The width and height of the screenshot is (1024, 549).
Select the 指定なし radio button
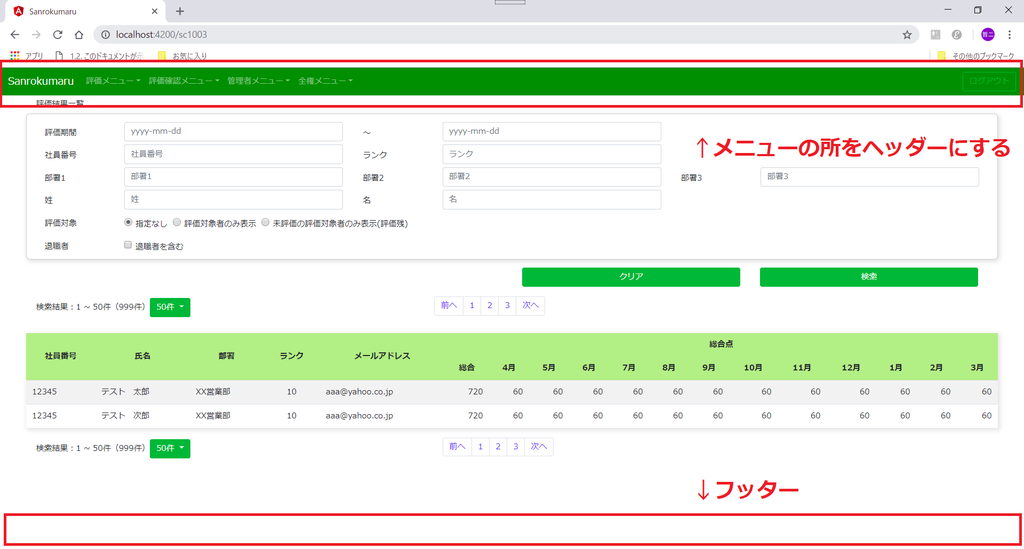(x=128, y=223)
